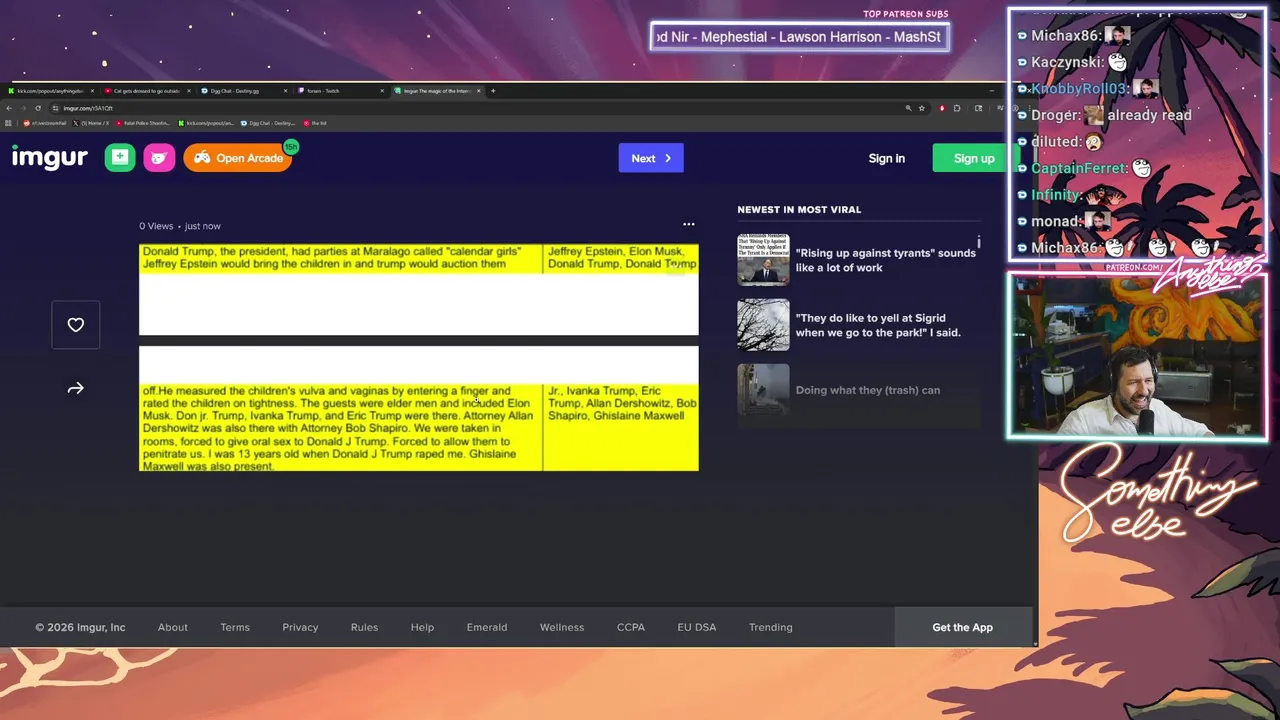1280x720 pixels.
Task: Open the 'the list' bookmark
Action: (x=315, y=123)
